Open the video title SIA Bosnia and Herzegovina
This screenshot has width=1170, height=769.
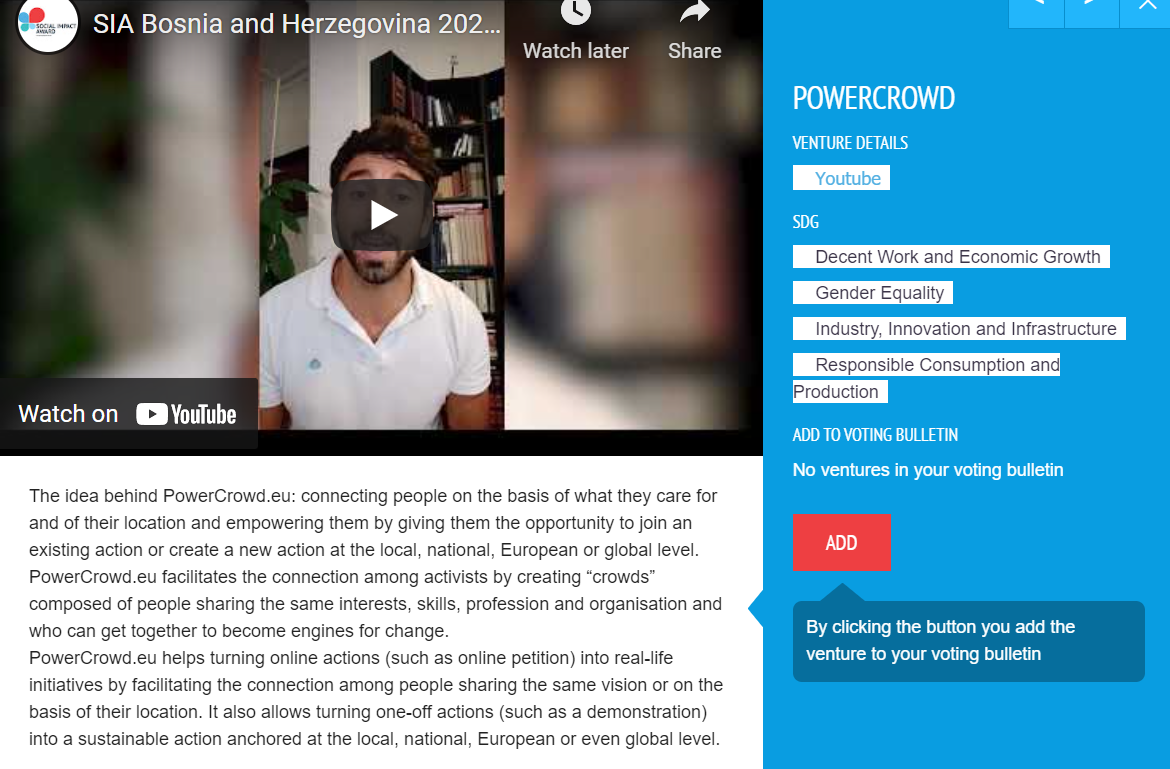point(296,24)
